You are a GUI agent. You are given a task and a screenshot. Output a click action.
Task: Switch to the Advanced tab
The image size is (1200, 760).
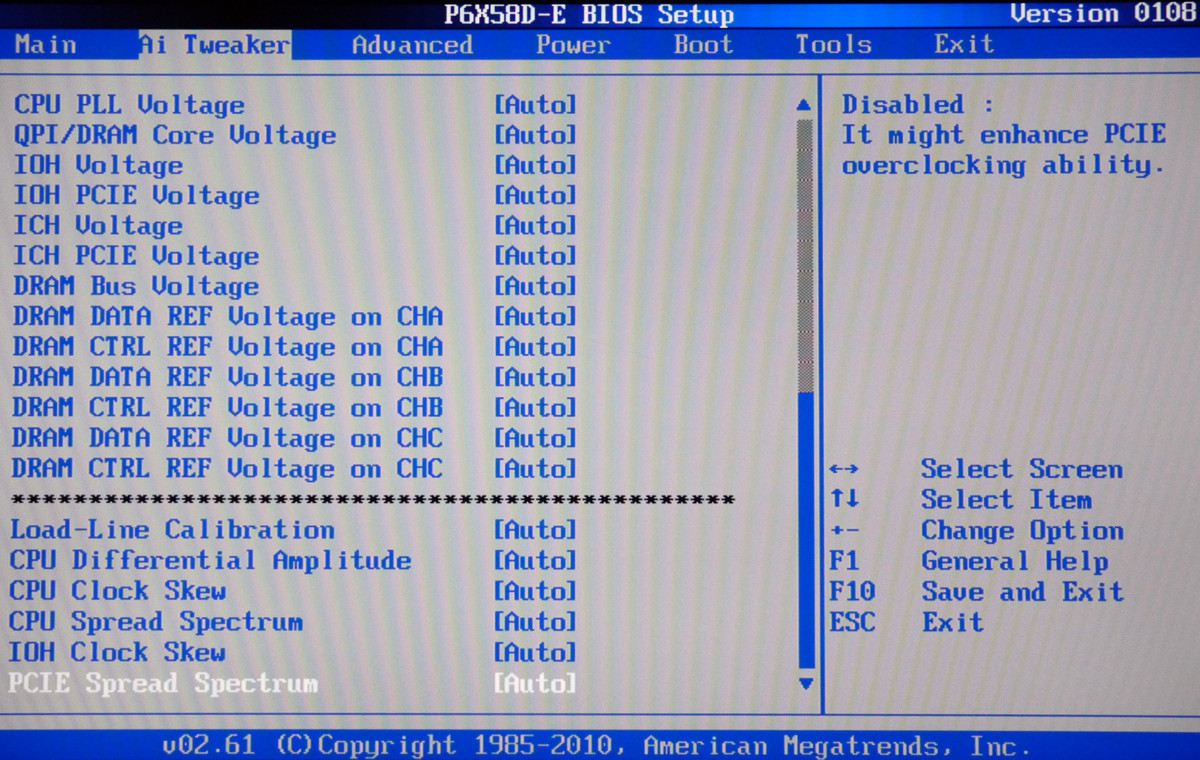pyautogui.click(x=413, y=45)
